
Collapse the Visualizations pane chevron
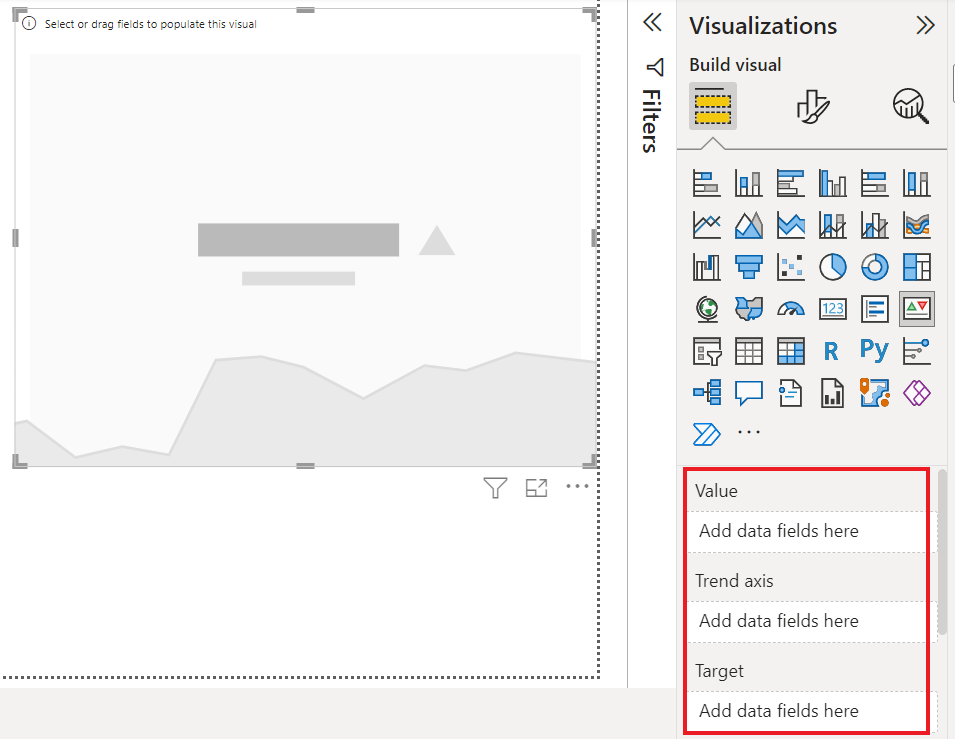(x=925, y=26)
